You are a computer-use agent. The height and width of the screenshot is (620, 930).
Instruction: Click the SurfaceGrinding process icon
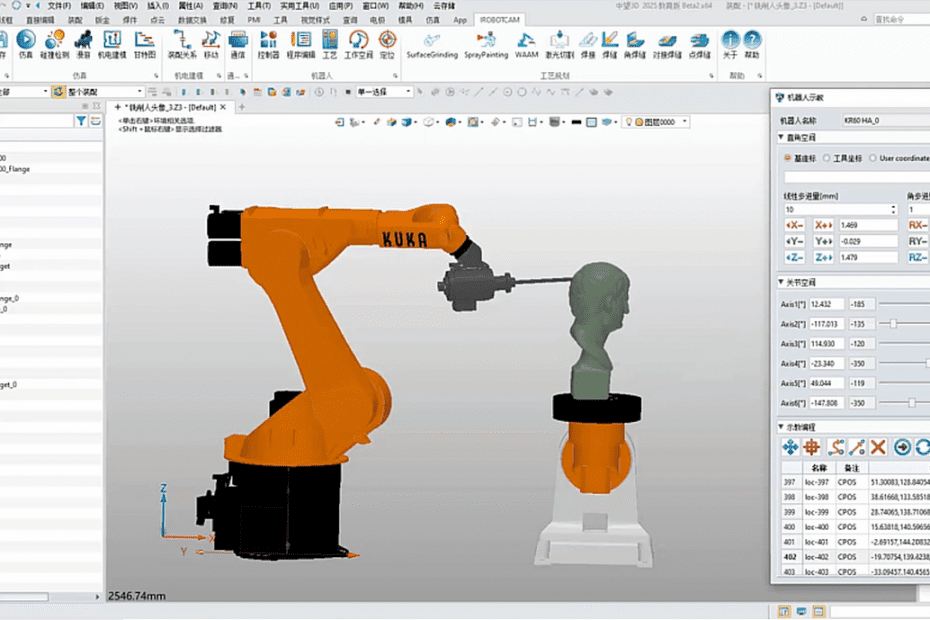click(432, 42)
